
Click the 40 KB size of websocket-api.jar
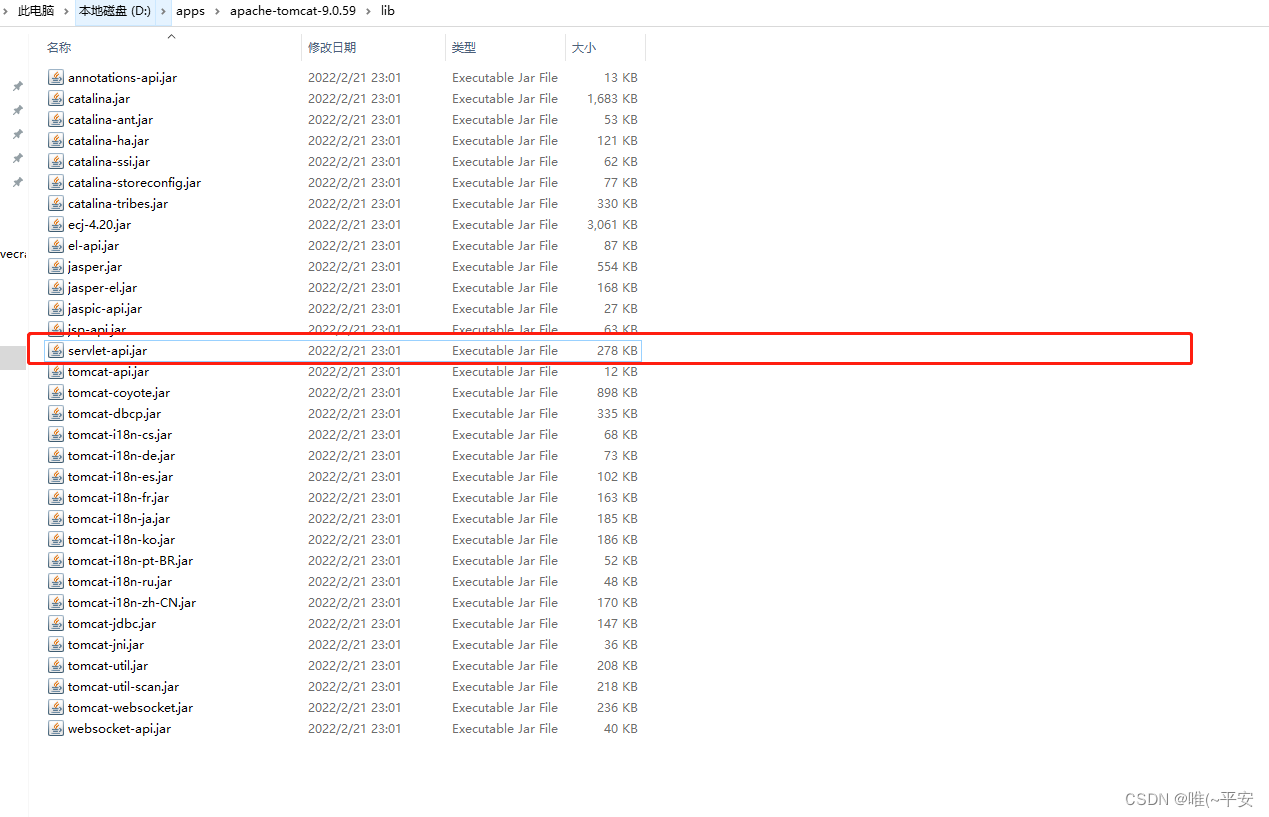pyautogui.click(x=620, y=729)
